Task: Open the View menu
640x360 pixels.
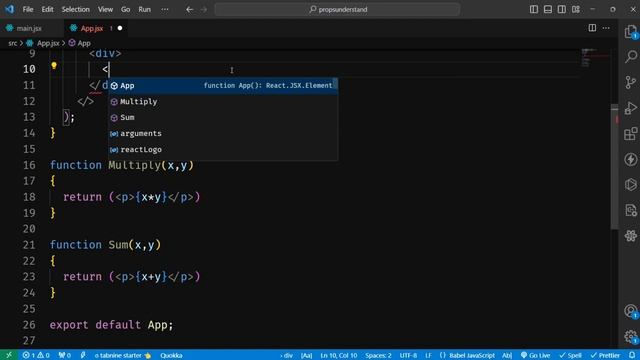Action: click(x=105, y=9)
